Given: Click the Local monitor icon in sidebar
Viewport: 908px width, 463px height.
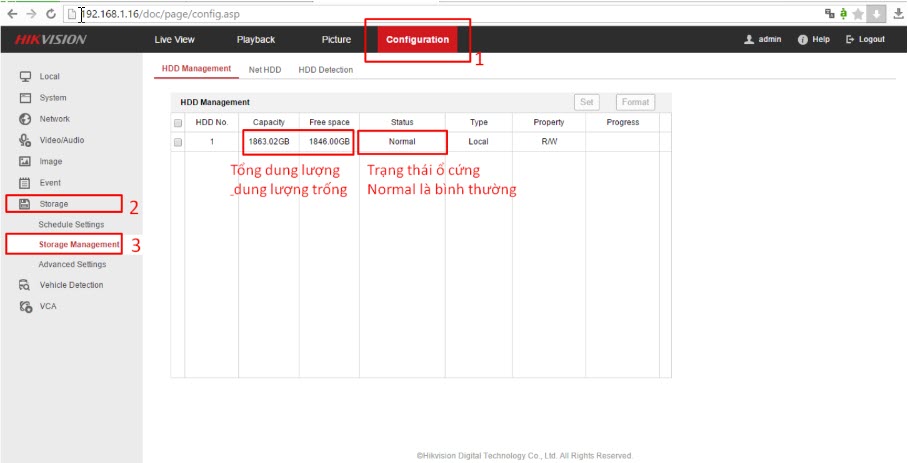Looking at the screenshot, I should [x=25, y=77].
